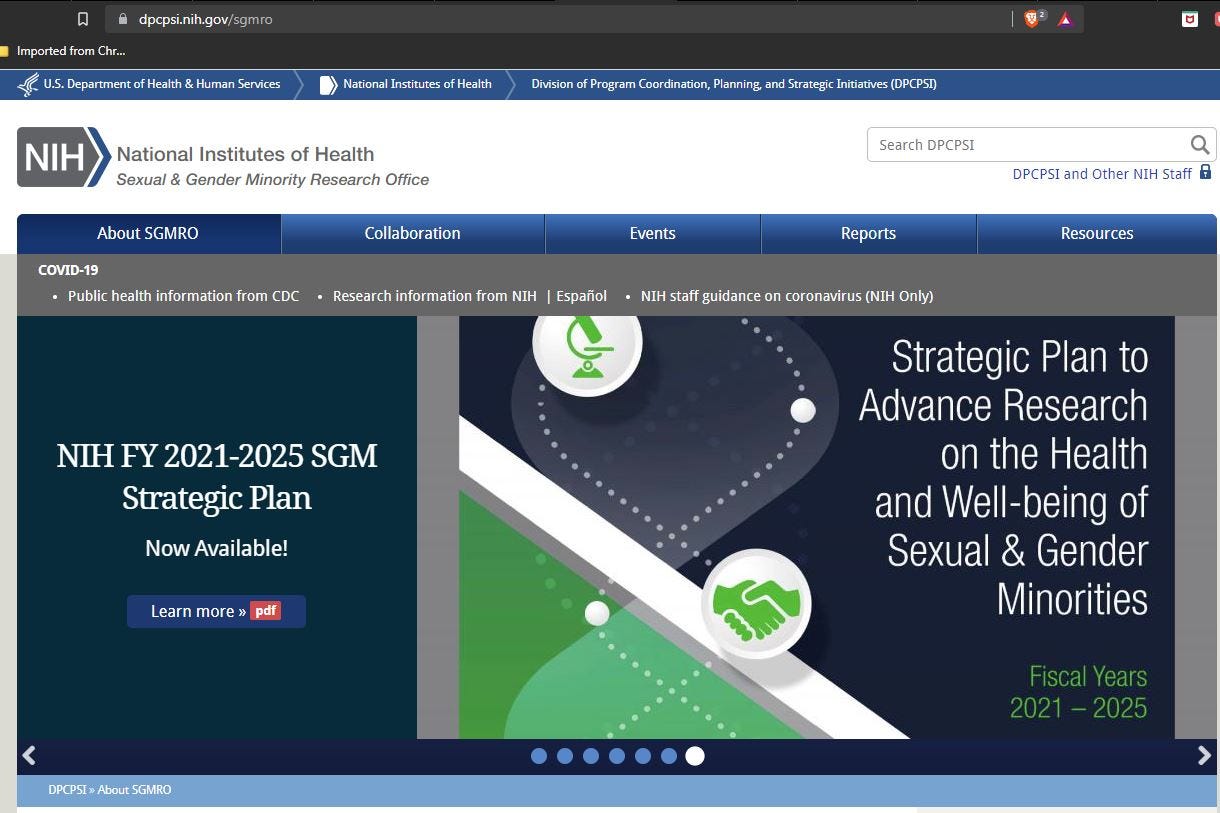Select the second carousel slide dot
Screen dimensions: 1220x813
coord(565,756)
